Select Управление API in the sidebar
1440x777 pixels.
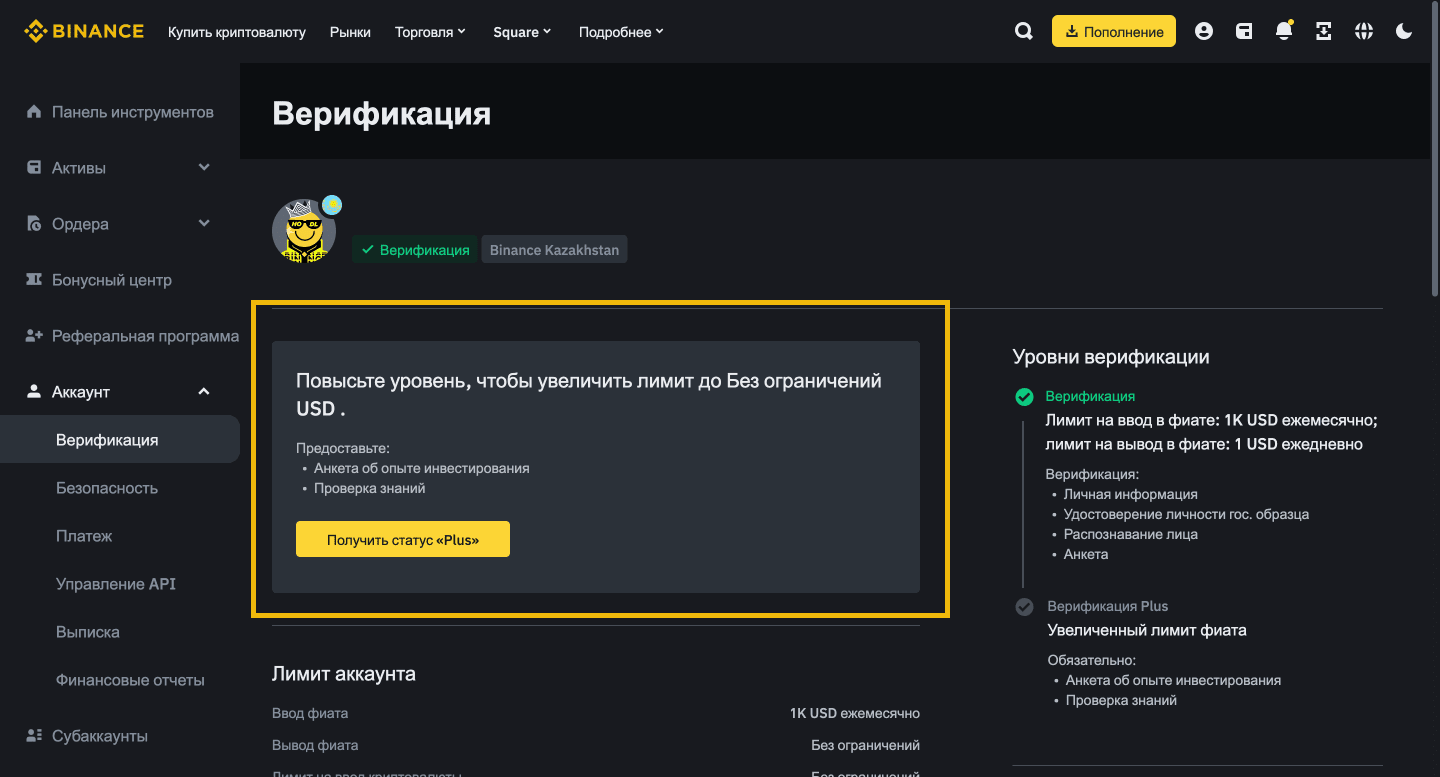point(116,584)
